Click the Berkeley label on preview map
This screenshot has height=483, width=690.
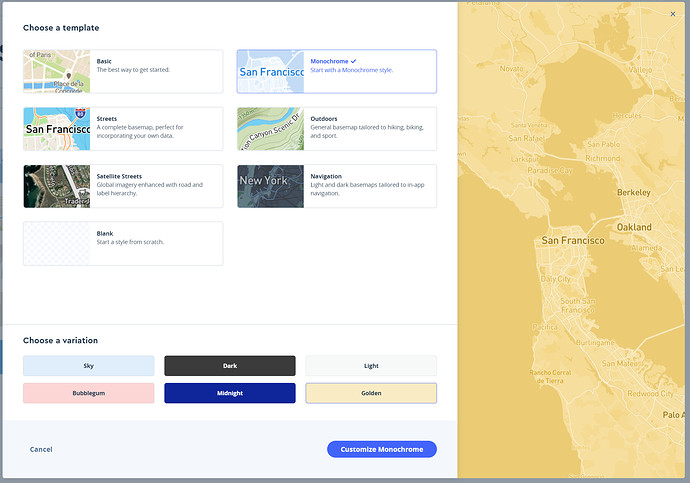point(634,193)
